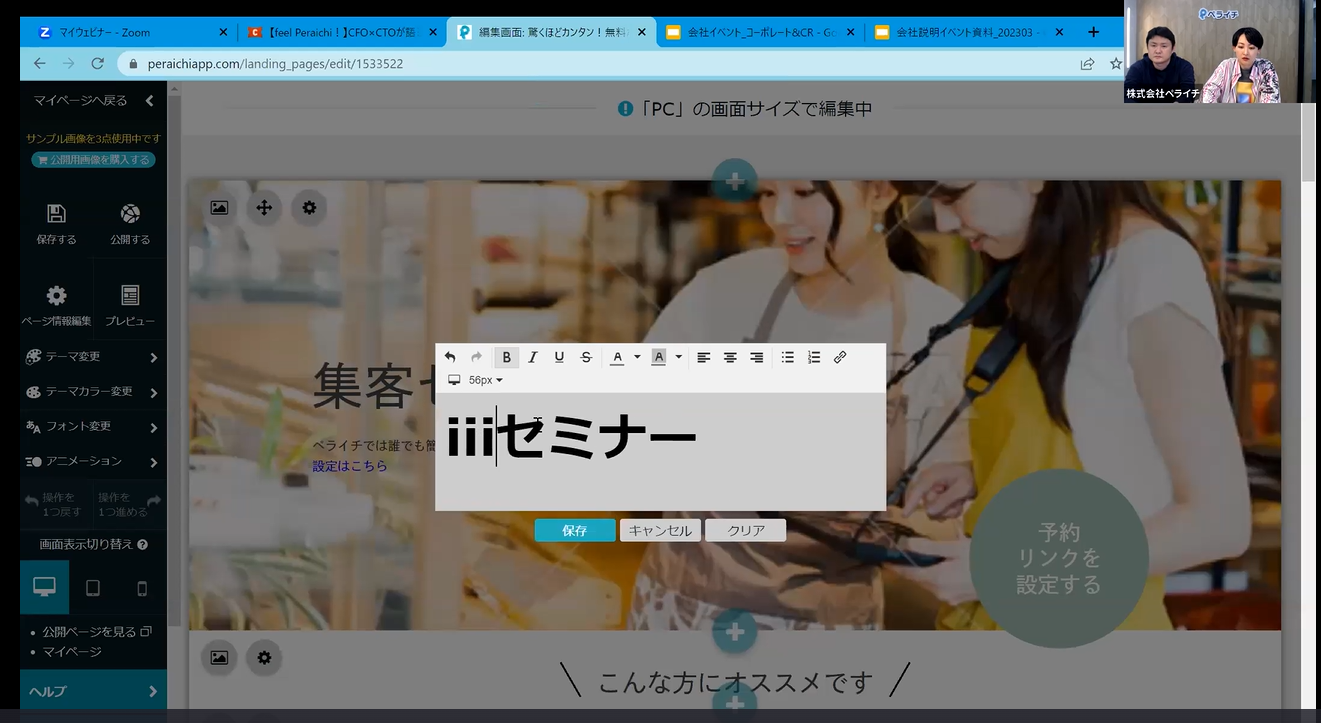The height and width of the screenshot is (723, 1321).
Task: Toggle underline formatting in text toolbar
Action: coord(559,357)
